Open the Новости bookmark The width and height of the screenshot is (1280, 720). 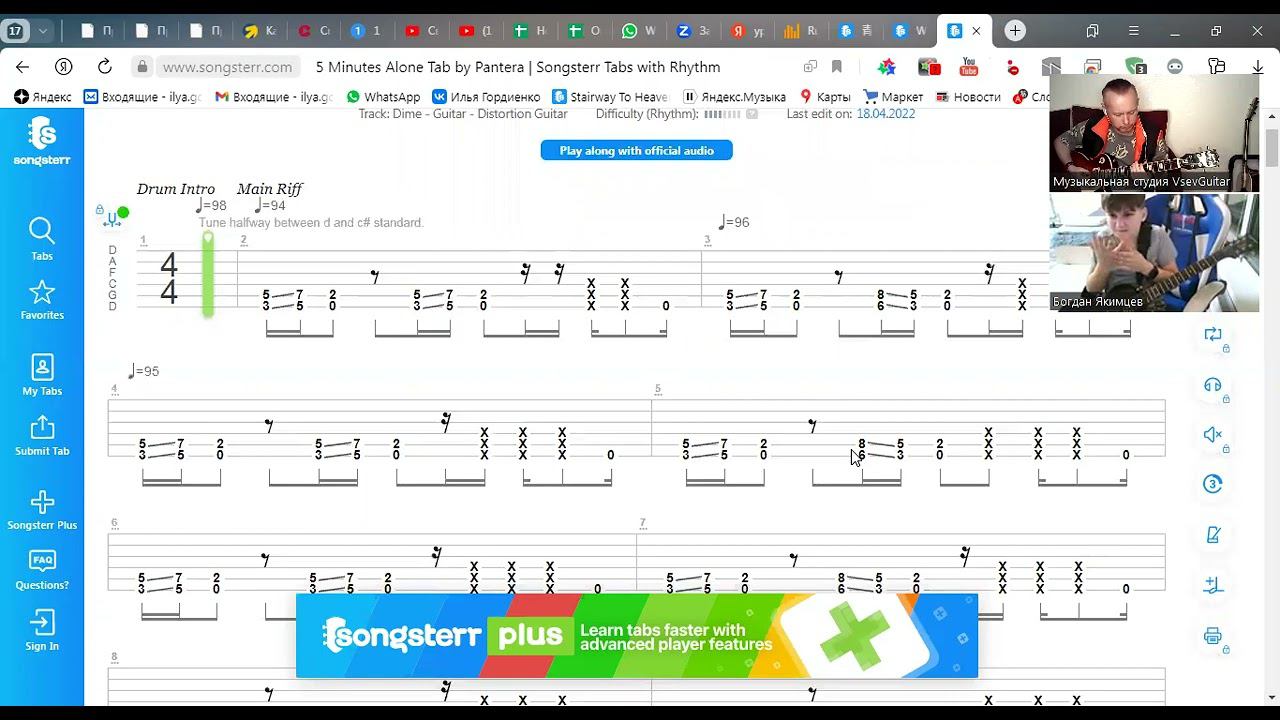click(x=968, y=97)
